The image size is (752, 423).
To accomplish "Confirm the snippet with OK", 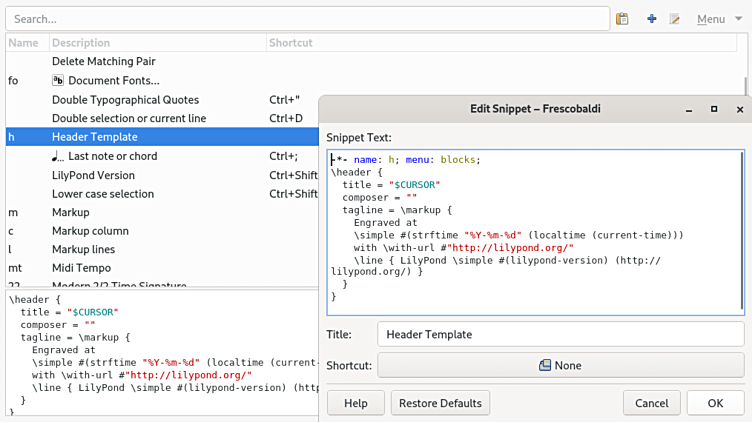I will point(715,403).
